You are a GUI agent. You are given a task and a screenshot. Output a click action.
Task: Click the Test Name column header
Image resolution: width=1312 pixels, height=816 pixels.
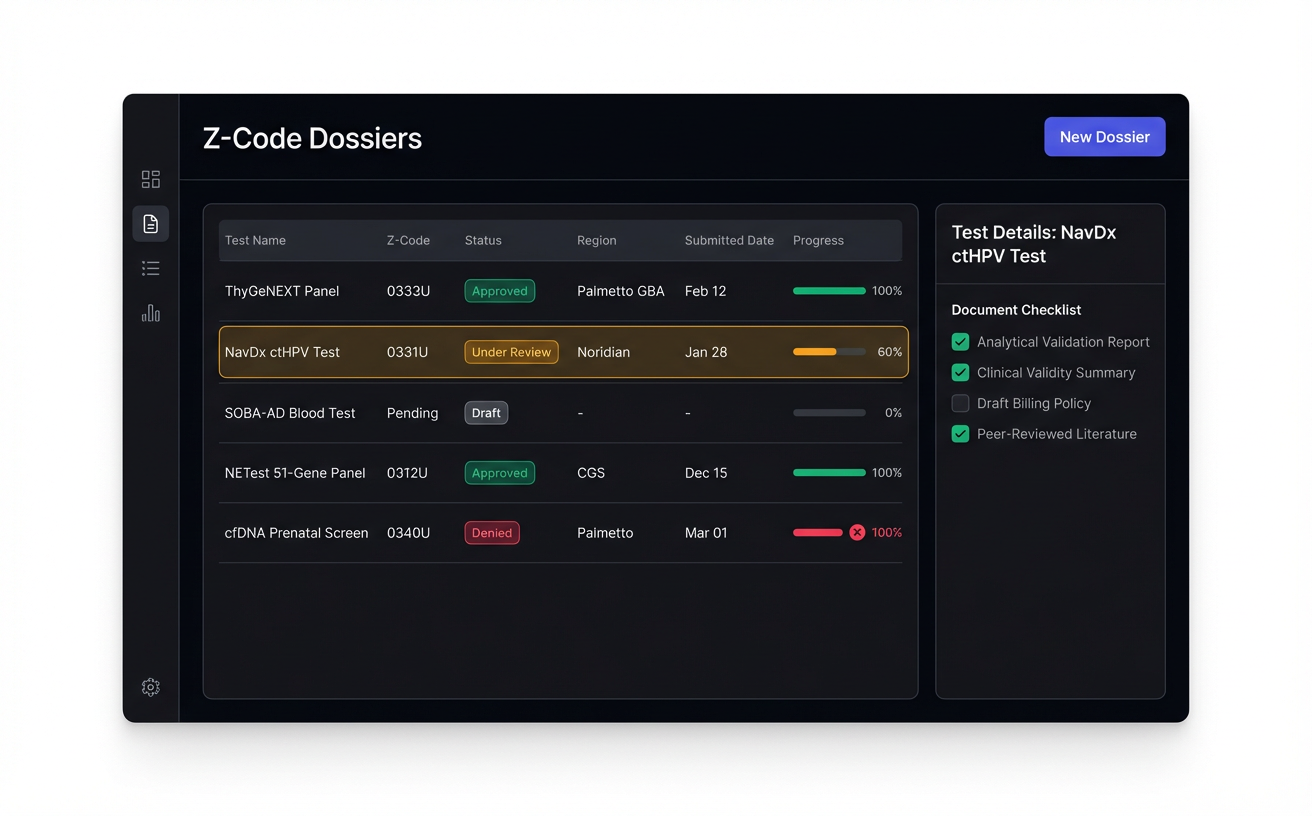coord(255,240)
